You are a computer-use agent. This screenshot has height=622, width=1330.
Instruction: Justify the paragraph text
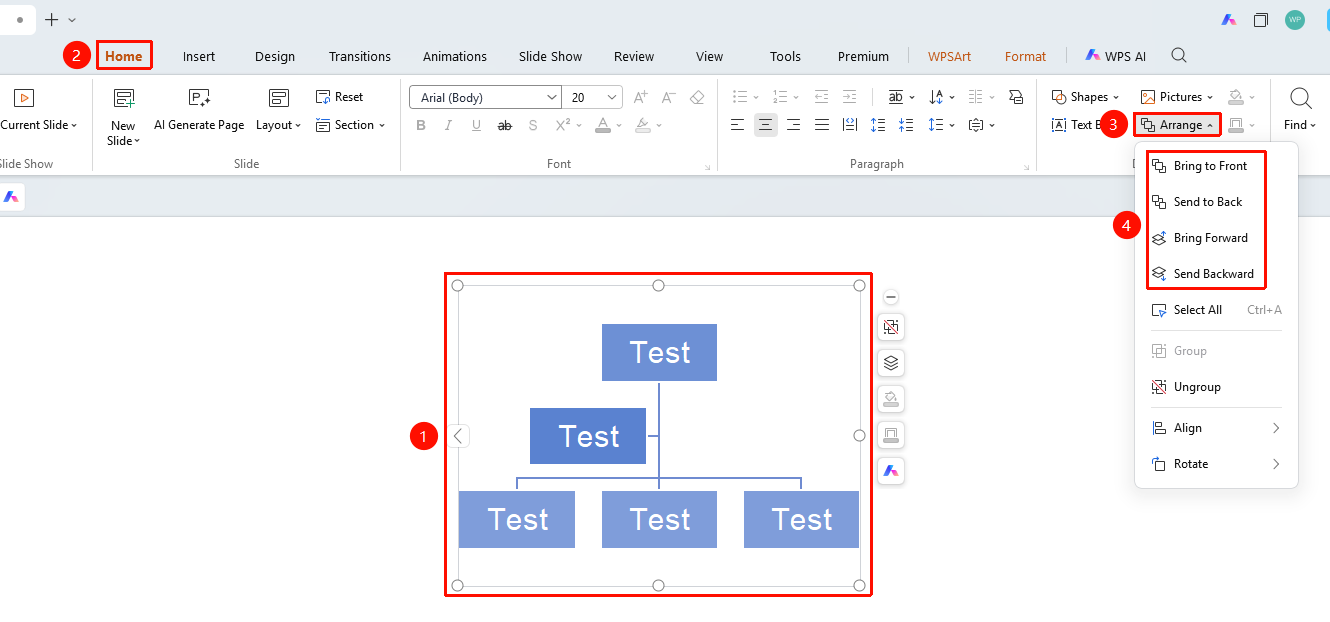(x=822, y=125)
